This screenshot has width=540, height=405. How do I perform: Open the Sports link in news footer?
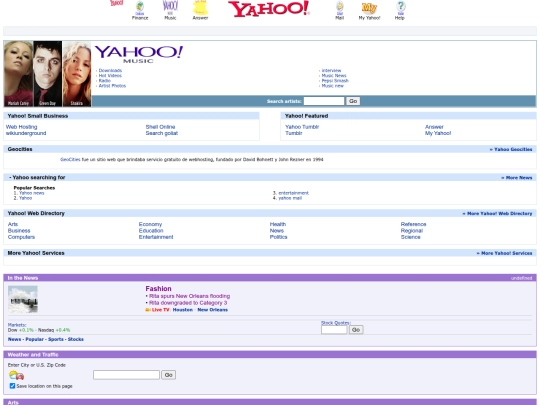(56, 339)
